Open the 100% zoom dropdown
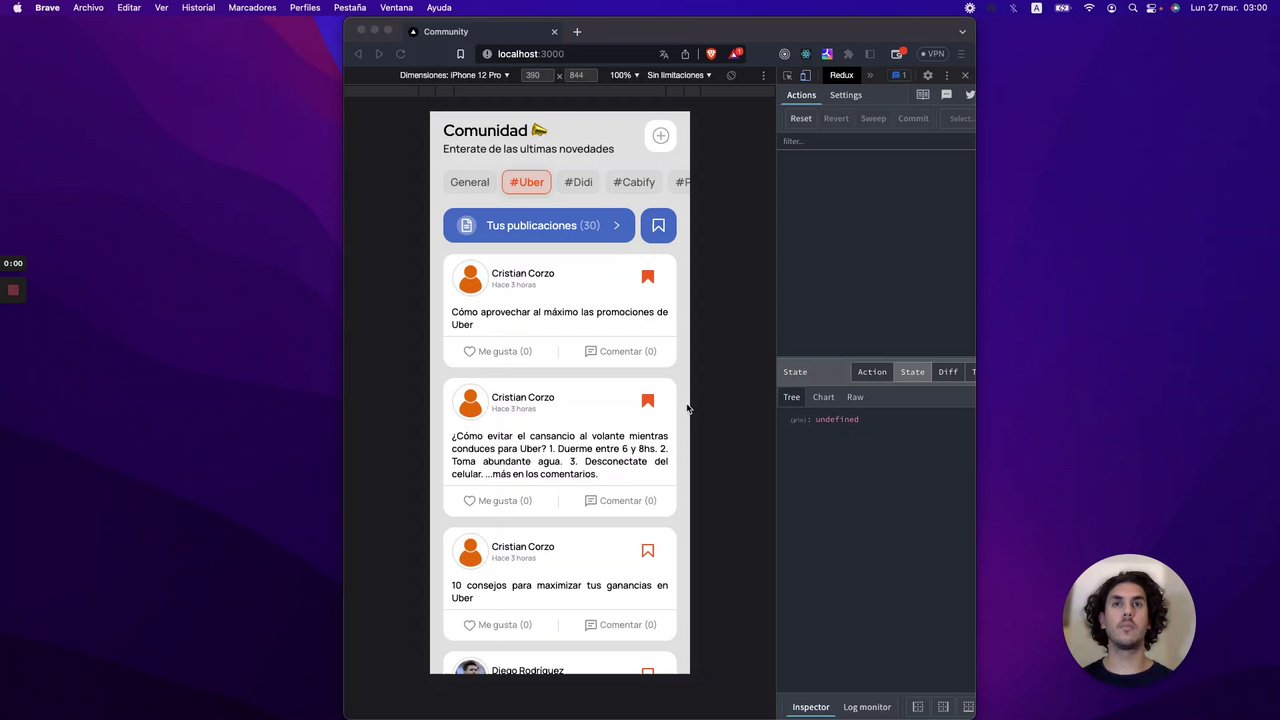Image resolution: width=1280 pixels, height=720 pixels. click(625, 75)
